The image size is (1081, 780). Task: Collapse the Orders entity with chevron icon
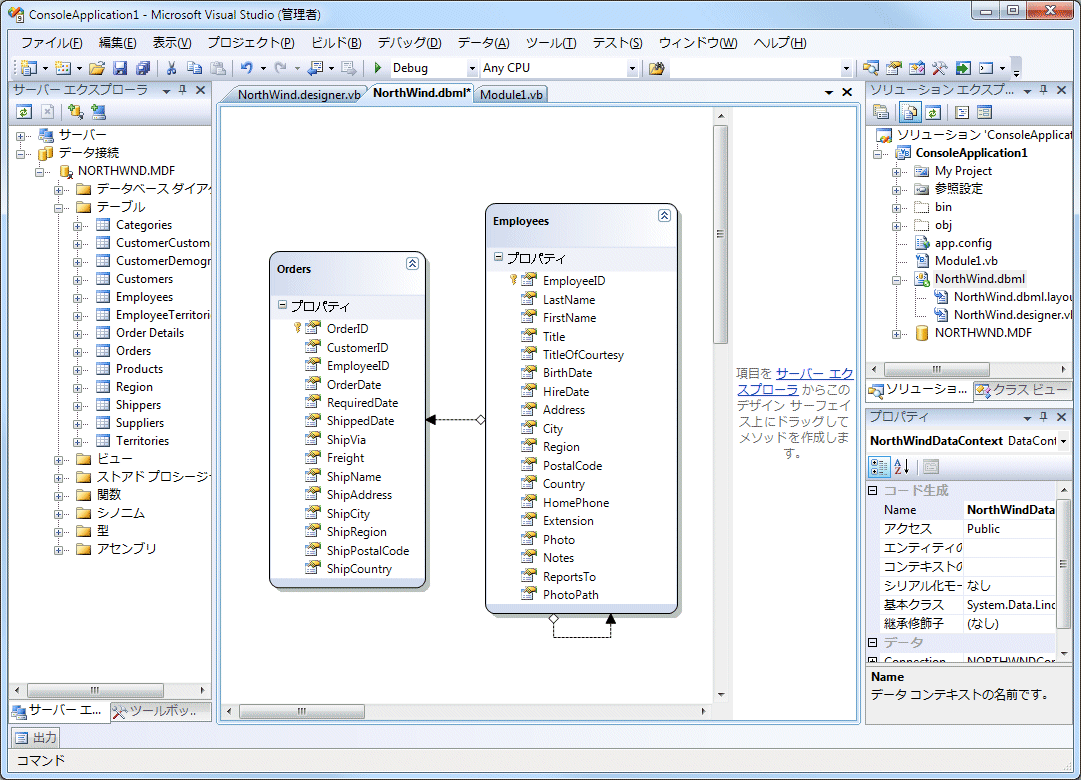click(412, 263)
